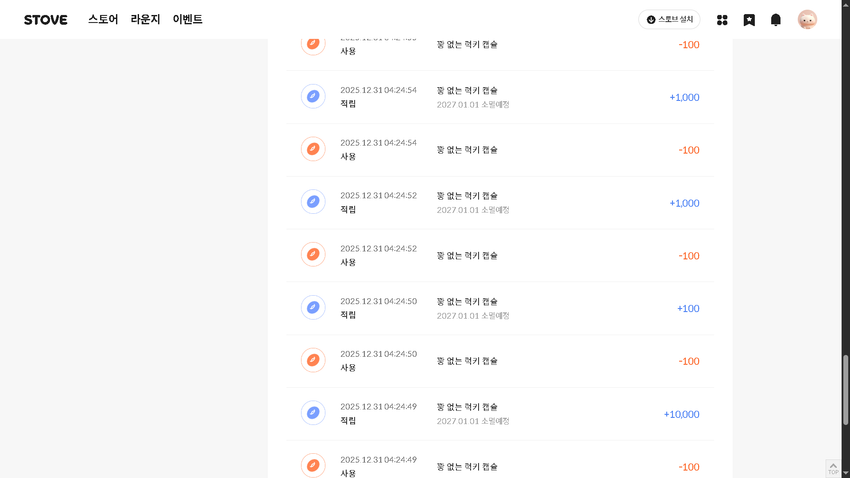This screenshot has width=850, height=478.
Task: Go to the 라운지 section
Action: tap(145, 20)
